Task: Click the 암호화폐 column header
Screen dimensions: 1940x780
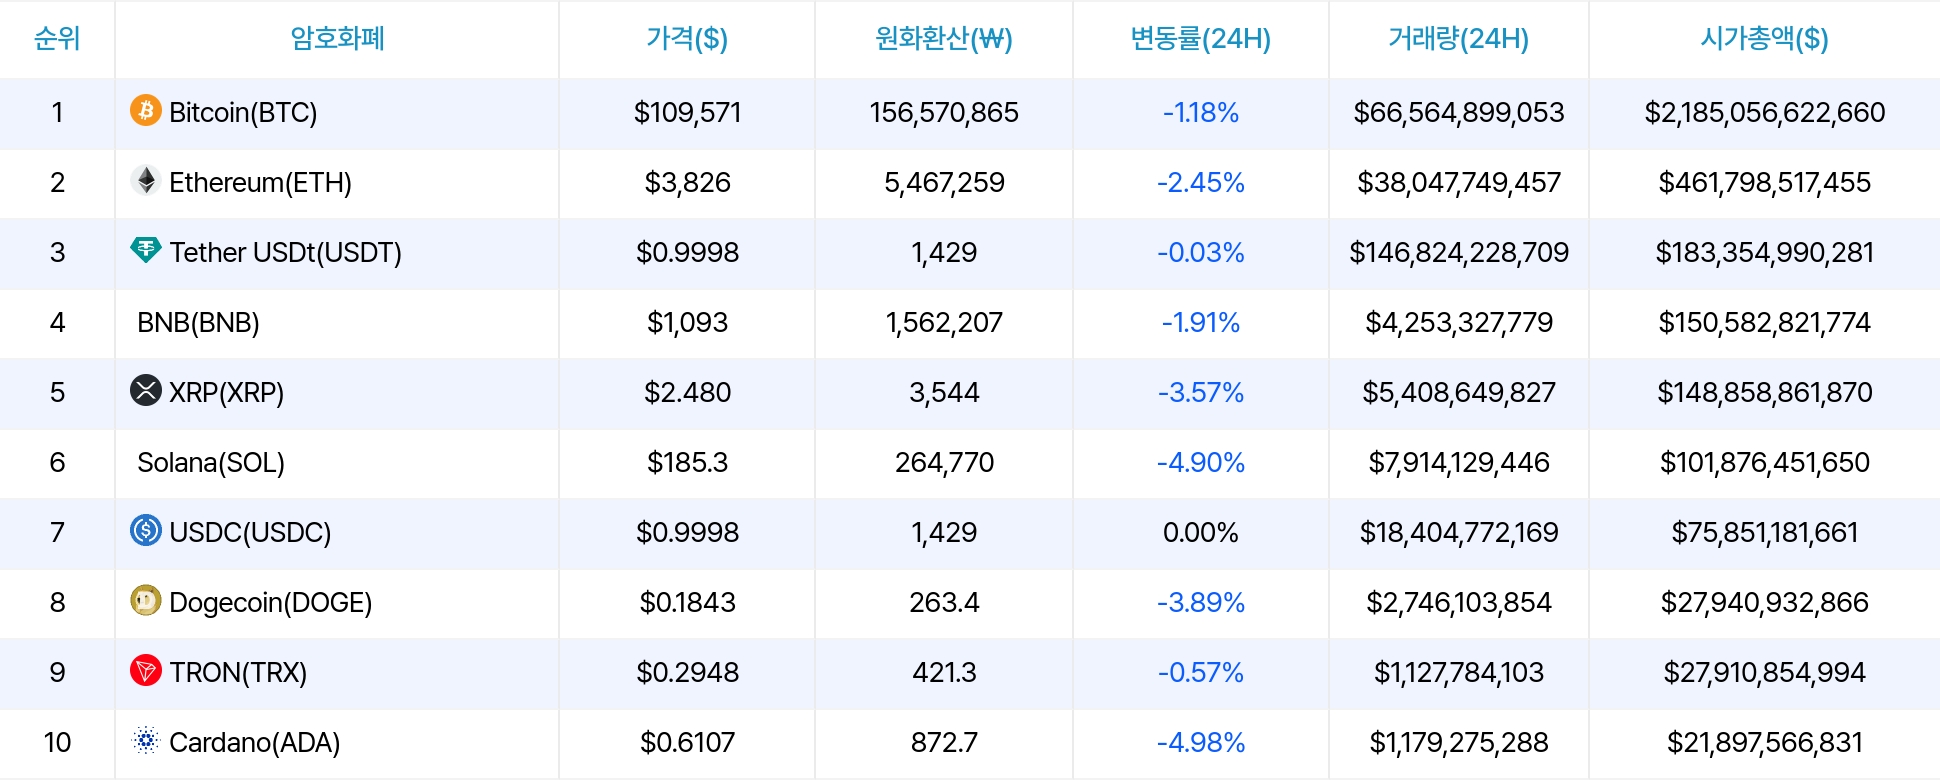Action: [337, 39]
